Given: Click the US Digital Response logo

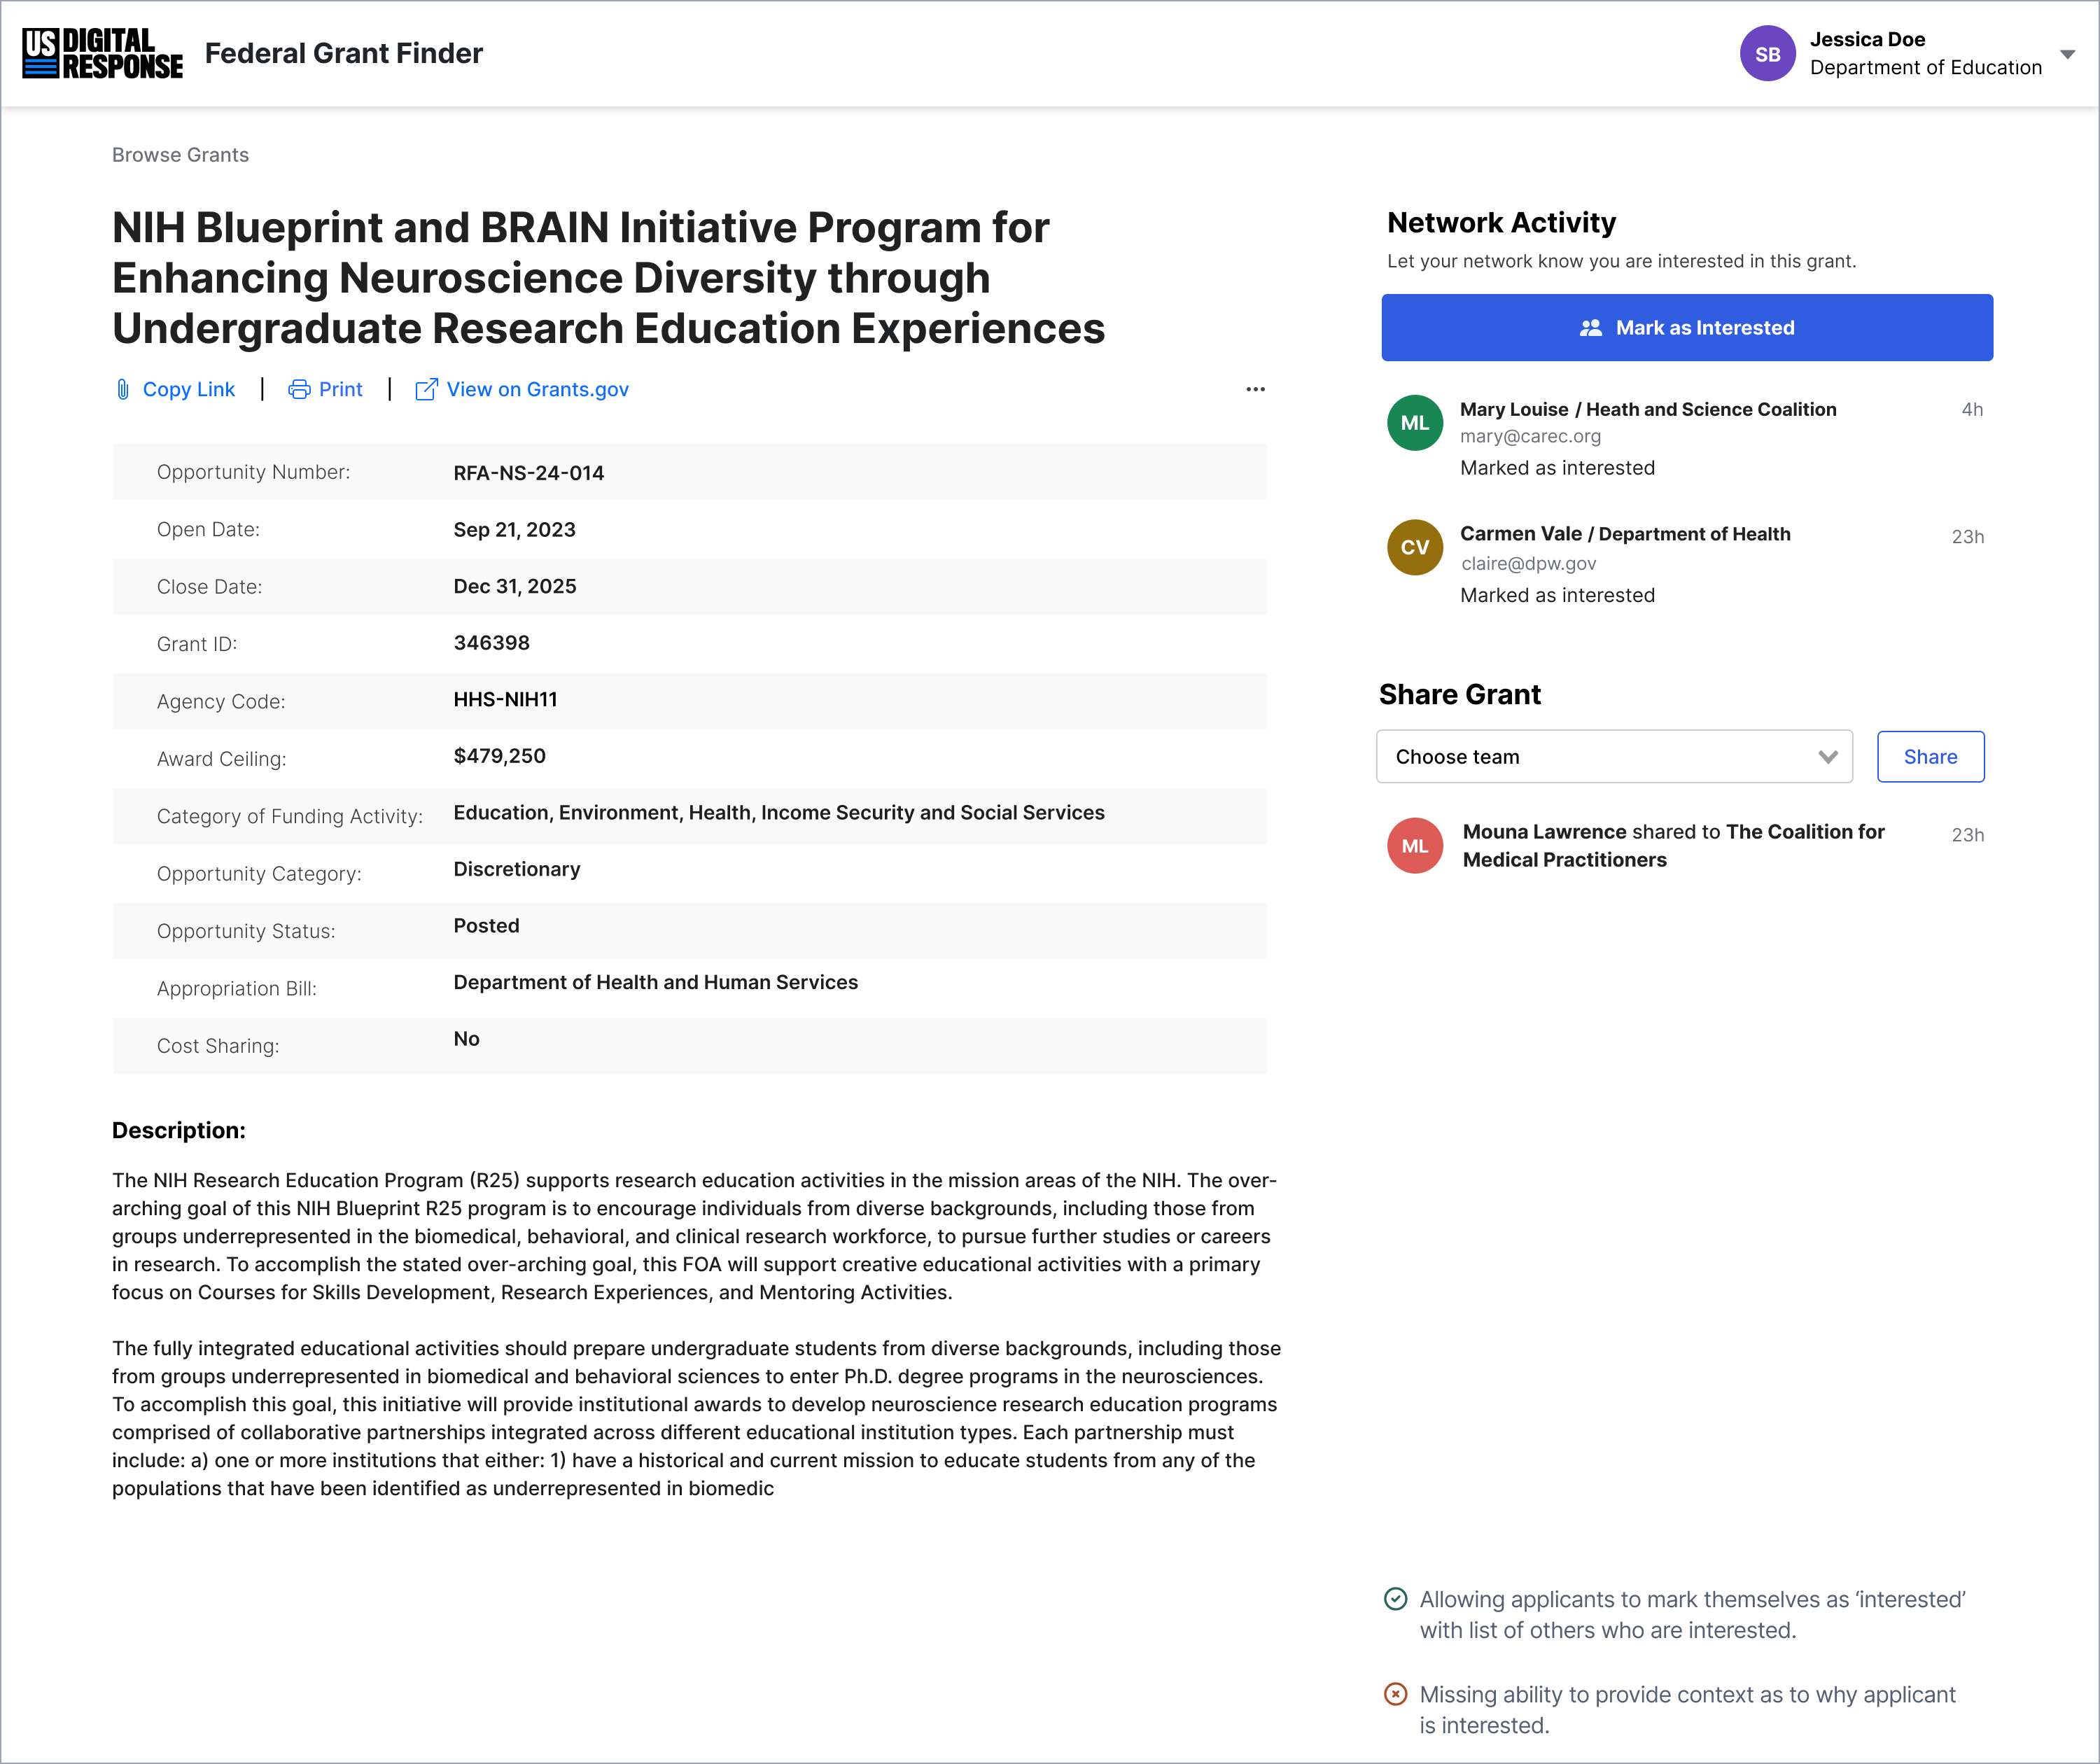Looking at the screenshot, I should [103, 53].
